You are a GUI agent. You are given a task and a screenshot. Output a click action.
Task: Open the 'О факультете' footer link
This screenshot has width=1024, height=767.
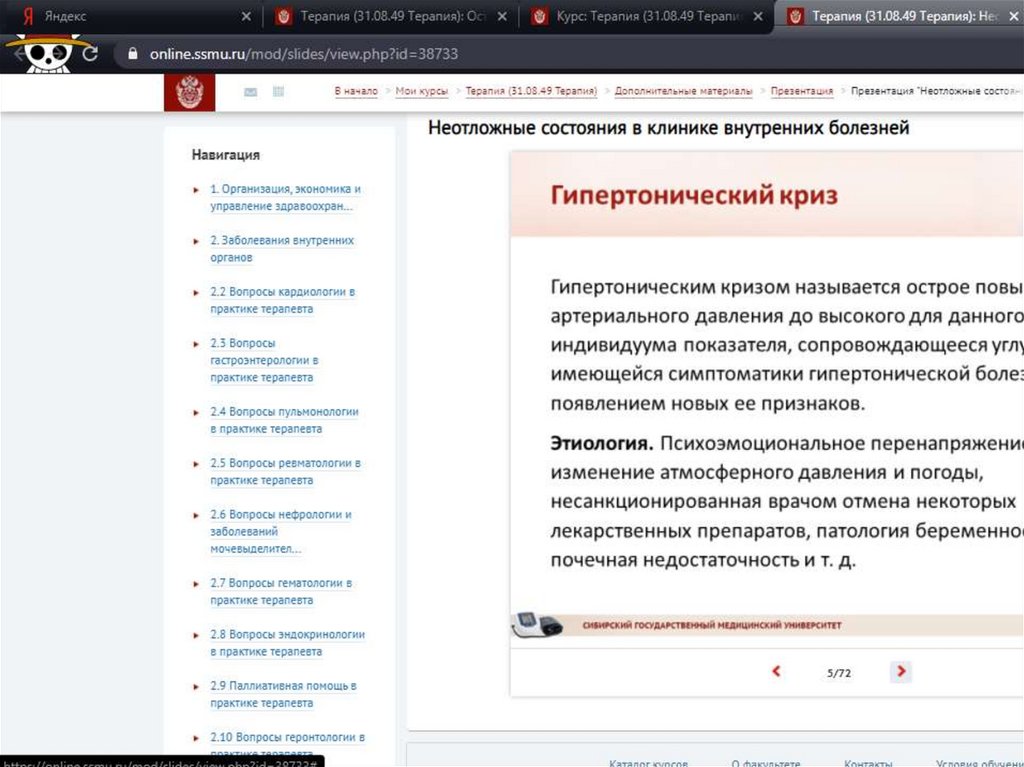pos(765,762)
